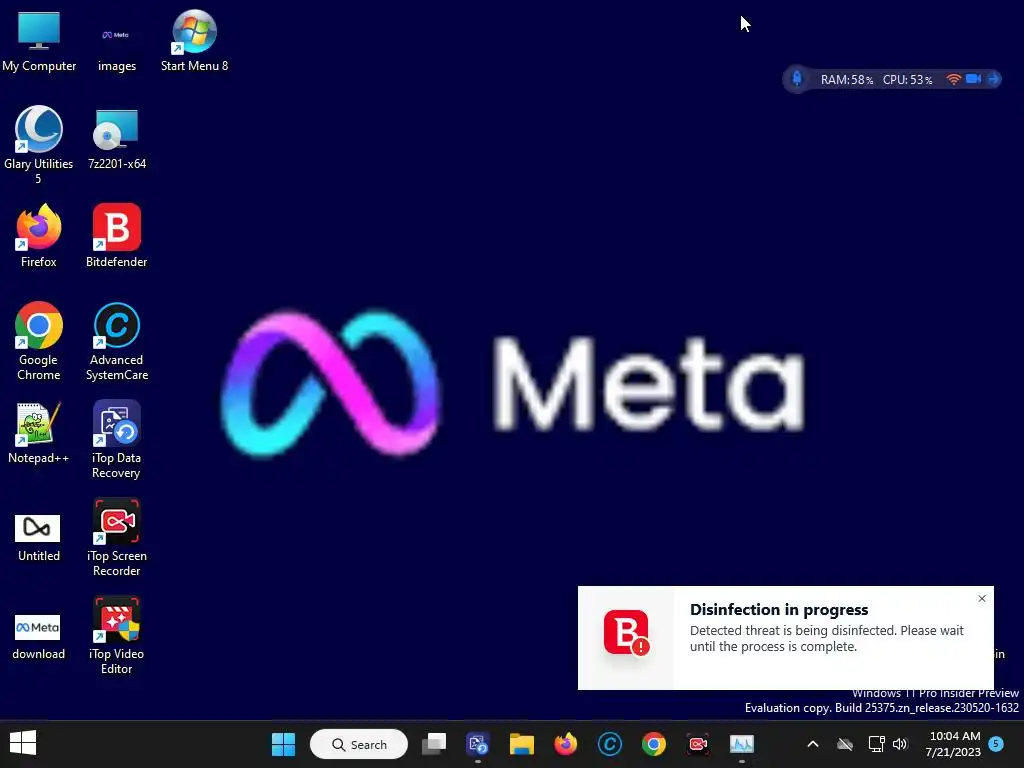Viewport: 1024px width, 768px height.
Task: Click the rocket boost icon in monitor widget
Action: coord(797,79)
